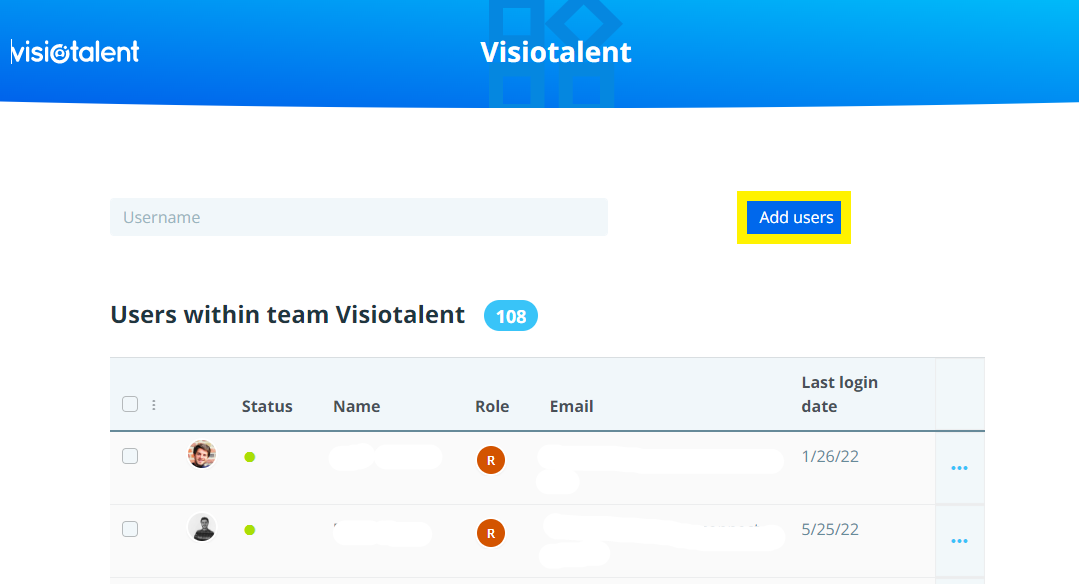
Task: Click the Role column header
Action: (x=492, y=406)
